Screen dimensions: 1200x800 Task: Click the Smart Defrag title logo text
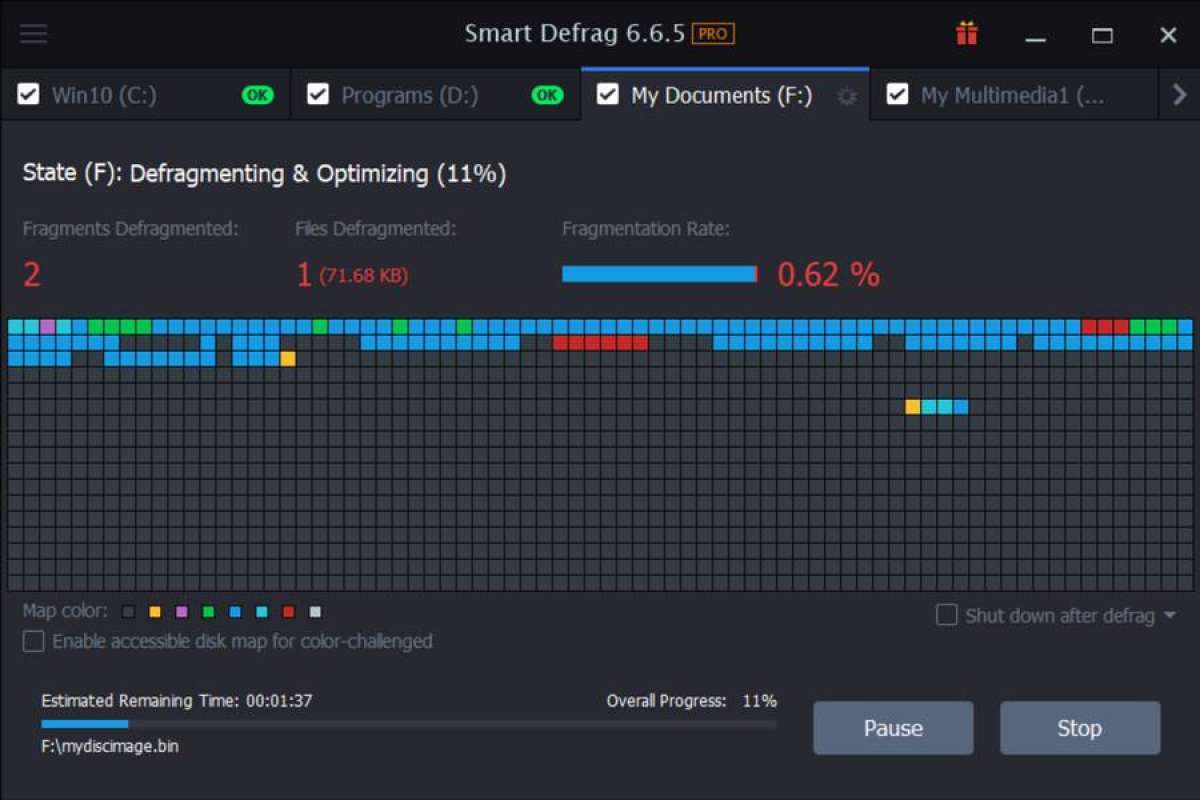pyautogui.click(x=575, y=33)
